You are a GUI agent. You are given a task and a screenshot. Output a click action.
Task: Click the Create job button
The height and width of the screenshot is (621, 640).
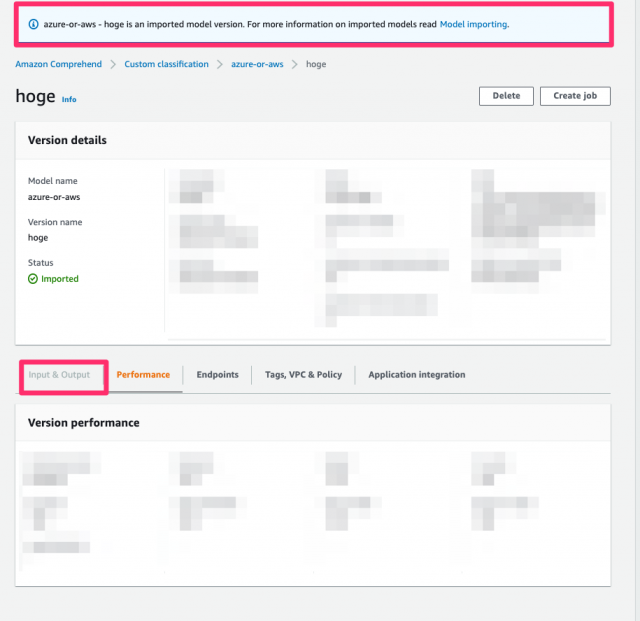(575, 96)
